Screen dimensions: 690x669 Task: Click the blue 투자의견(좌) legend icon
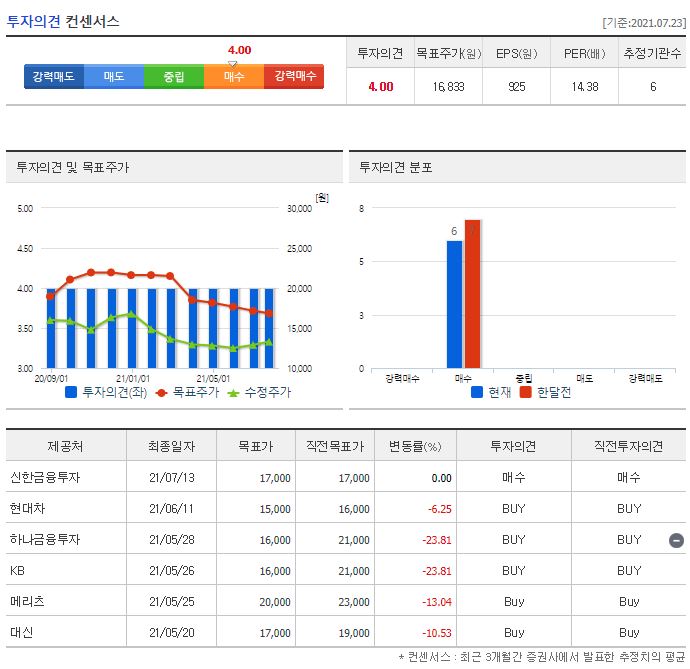[x=71, y=392]
